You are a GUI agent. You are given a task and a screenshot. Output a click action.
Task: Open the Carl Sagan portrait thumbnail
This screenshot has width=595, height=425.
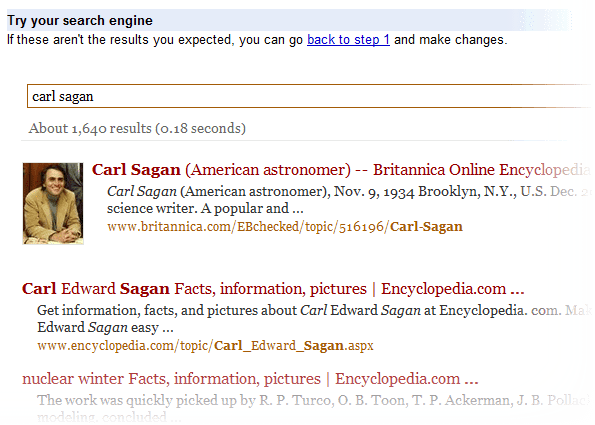pos(53,203)
